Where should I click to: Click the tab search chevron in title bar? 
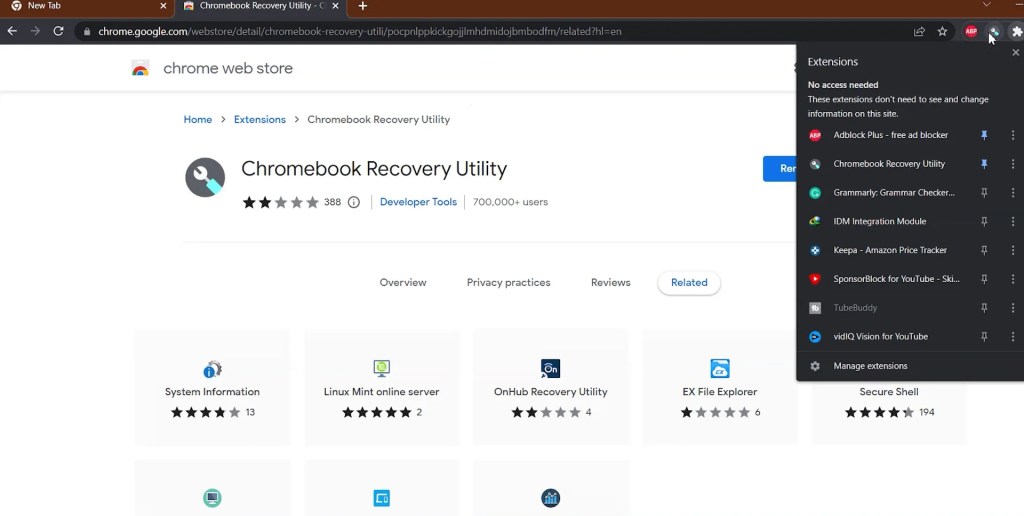click(987, 5)
